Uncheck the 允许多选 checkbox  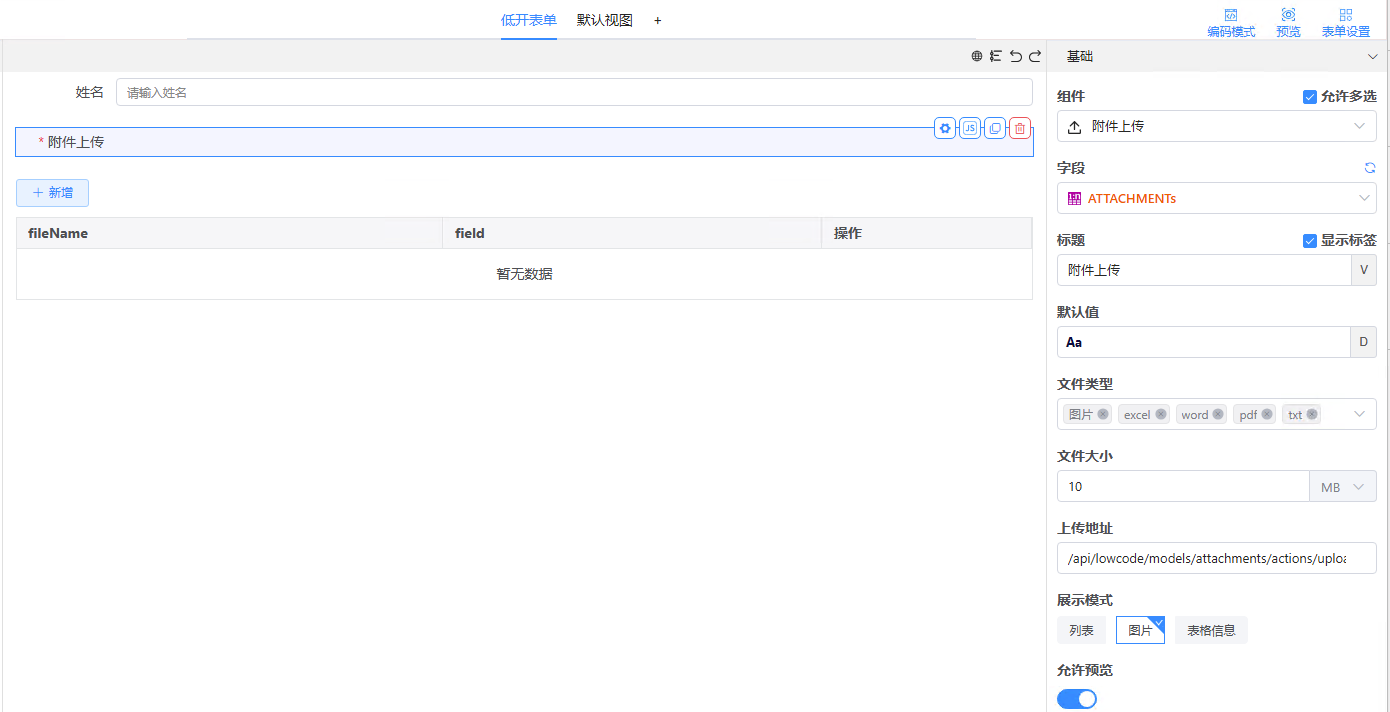coord(1310,97)
